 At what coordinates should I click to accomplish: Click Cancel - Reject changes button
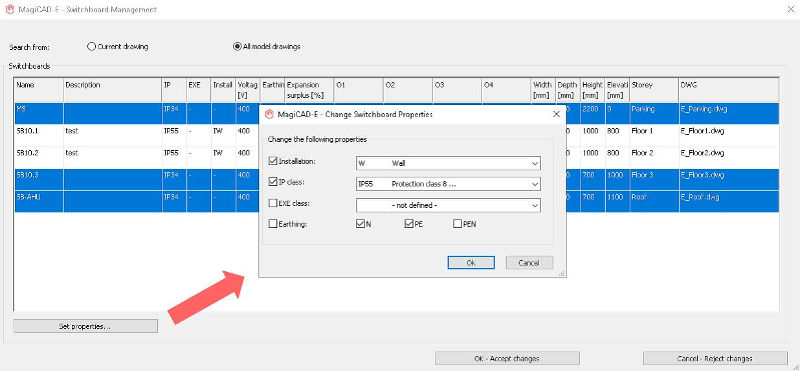[x=715, y=358]
